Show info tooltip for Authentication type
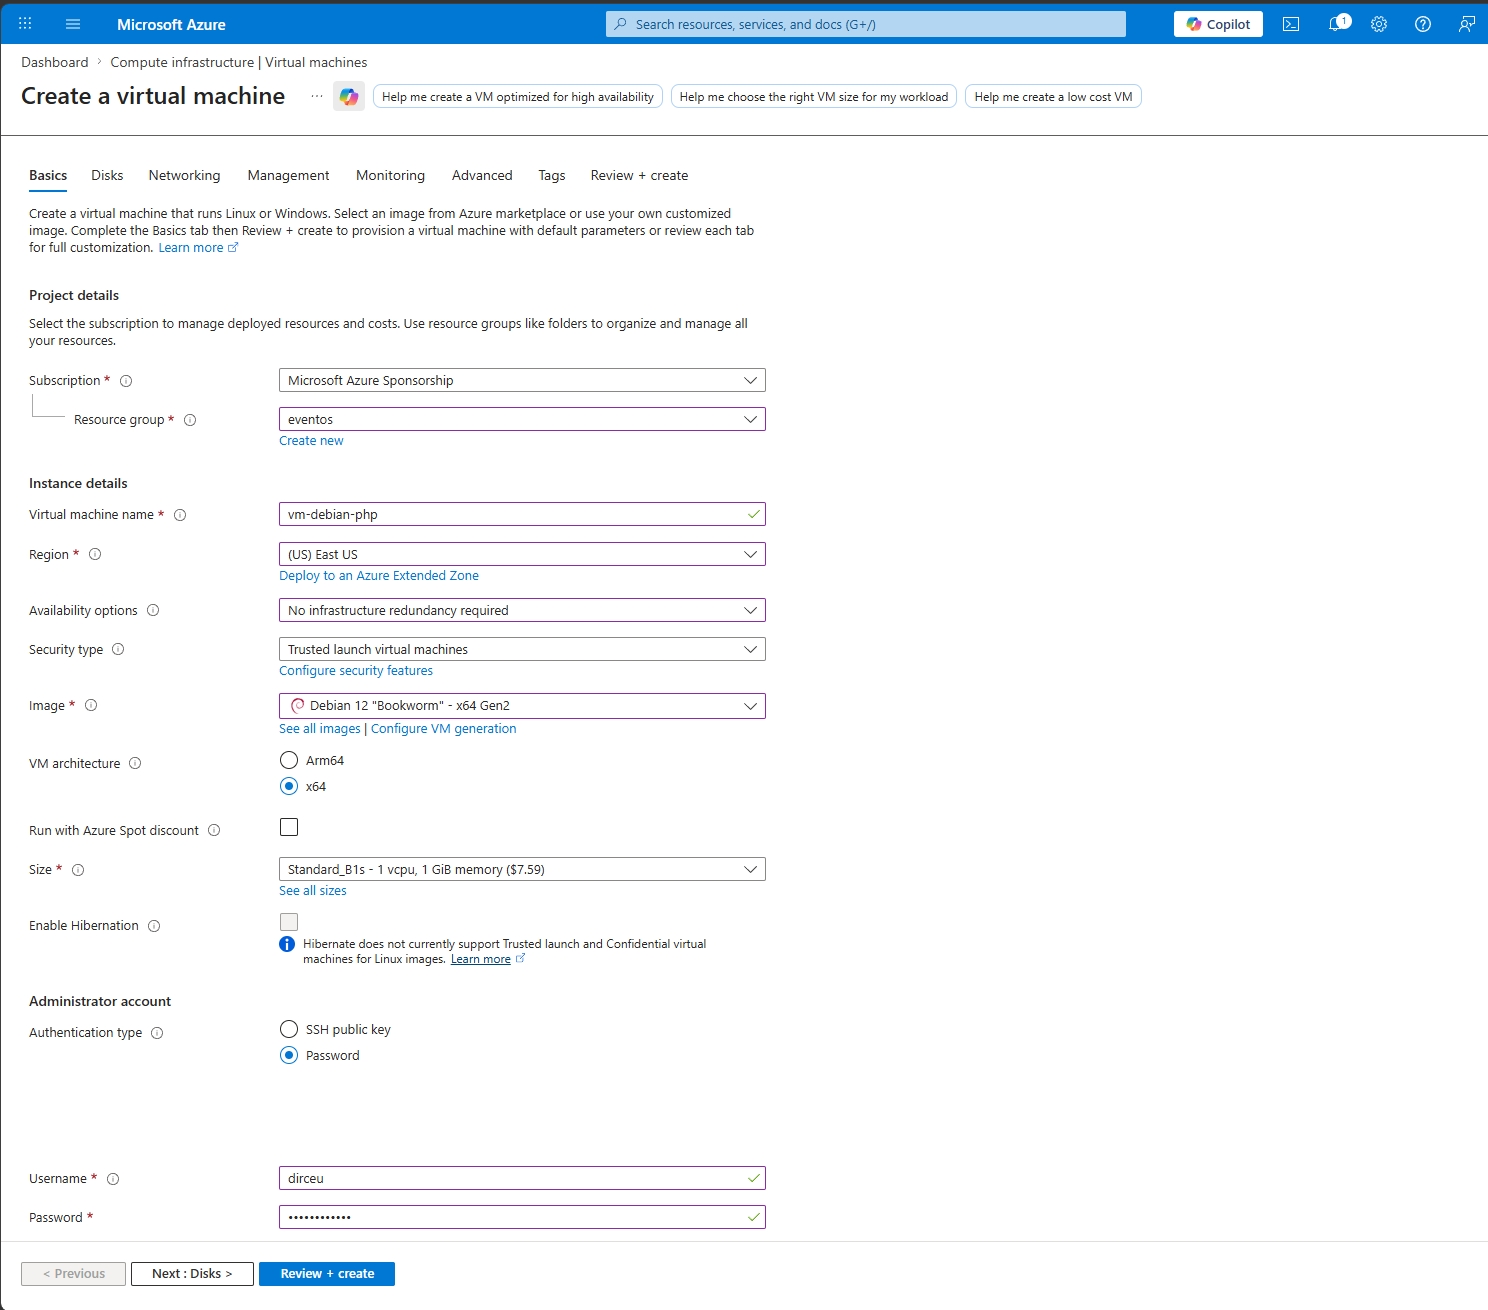The image size is (1488, 1310). pyautogui.click(x=157, y=1033)
